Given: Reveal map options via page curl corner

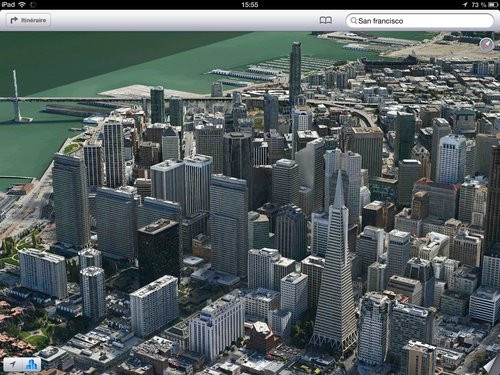Looking at the screenshot, I should point(491,365).
